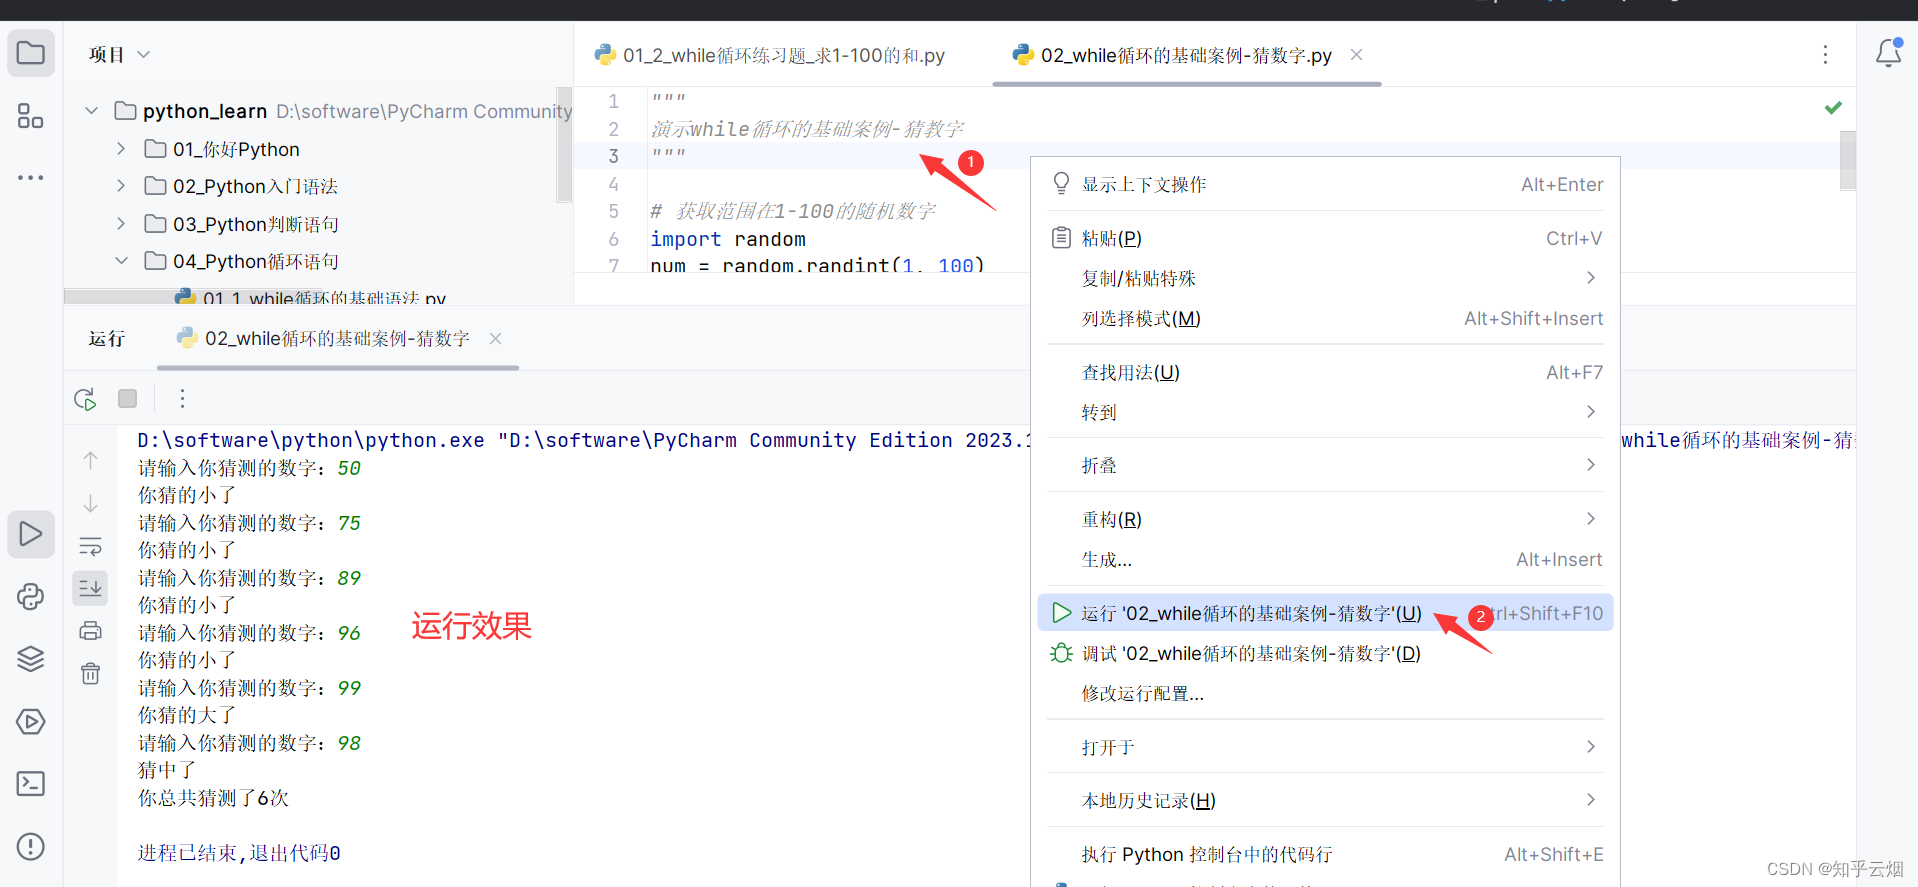Click line number 3 in gutter
The height and width of the screenshot is (887, 1918).
(x=614, y=156)
